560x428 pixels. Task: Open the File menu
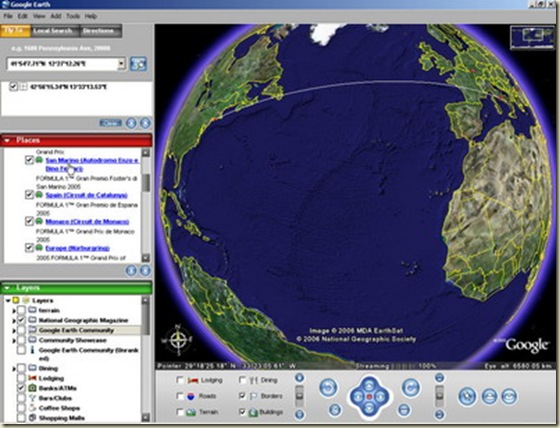click(8, 16)
